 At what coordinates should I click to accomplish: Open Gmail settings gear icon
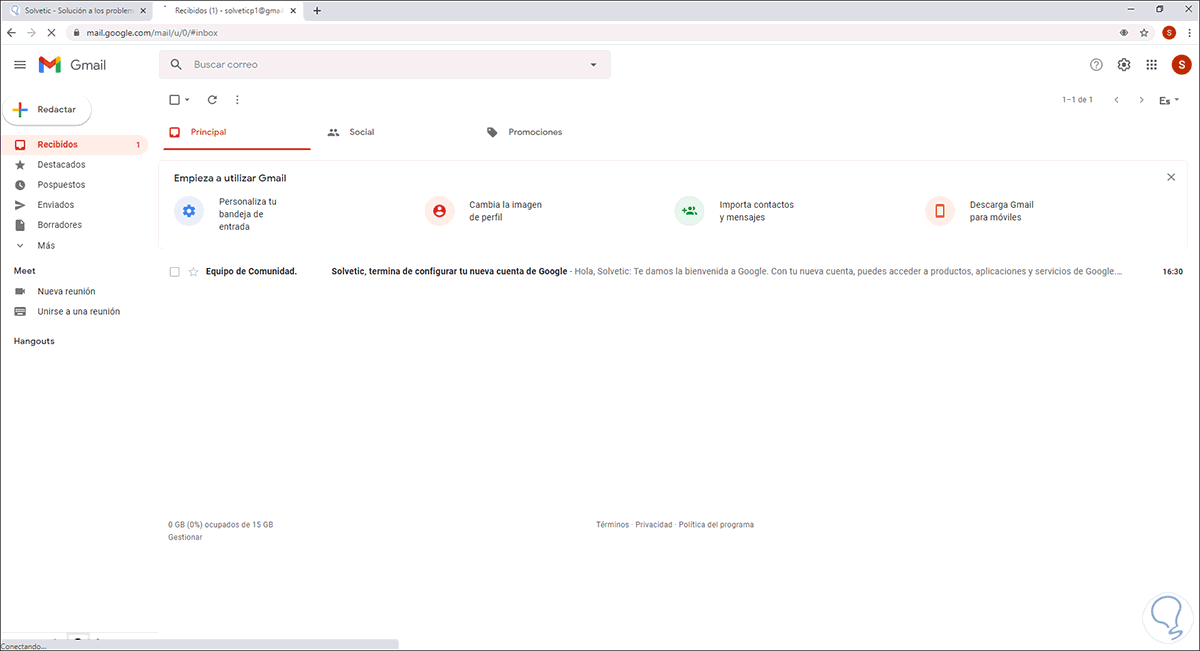pyautogui.click(x=1124, y=65)
